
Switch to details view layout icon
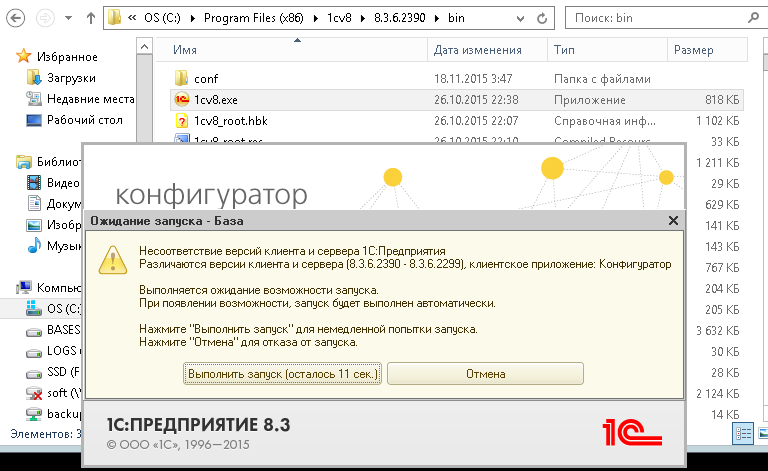point(743,433)
